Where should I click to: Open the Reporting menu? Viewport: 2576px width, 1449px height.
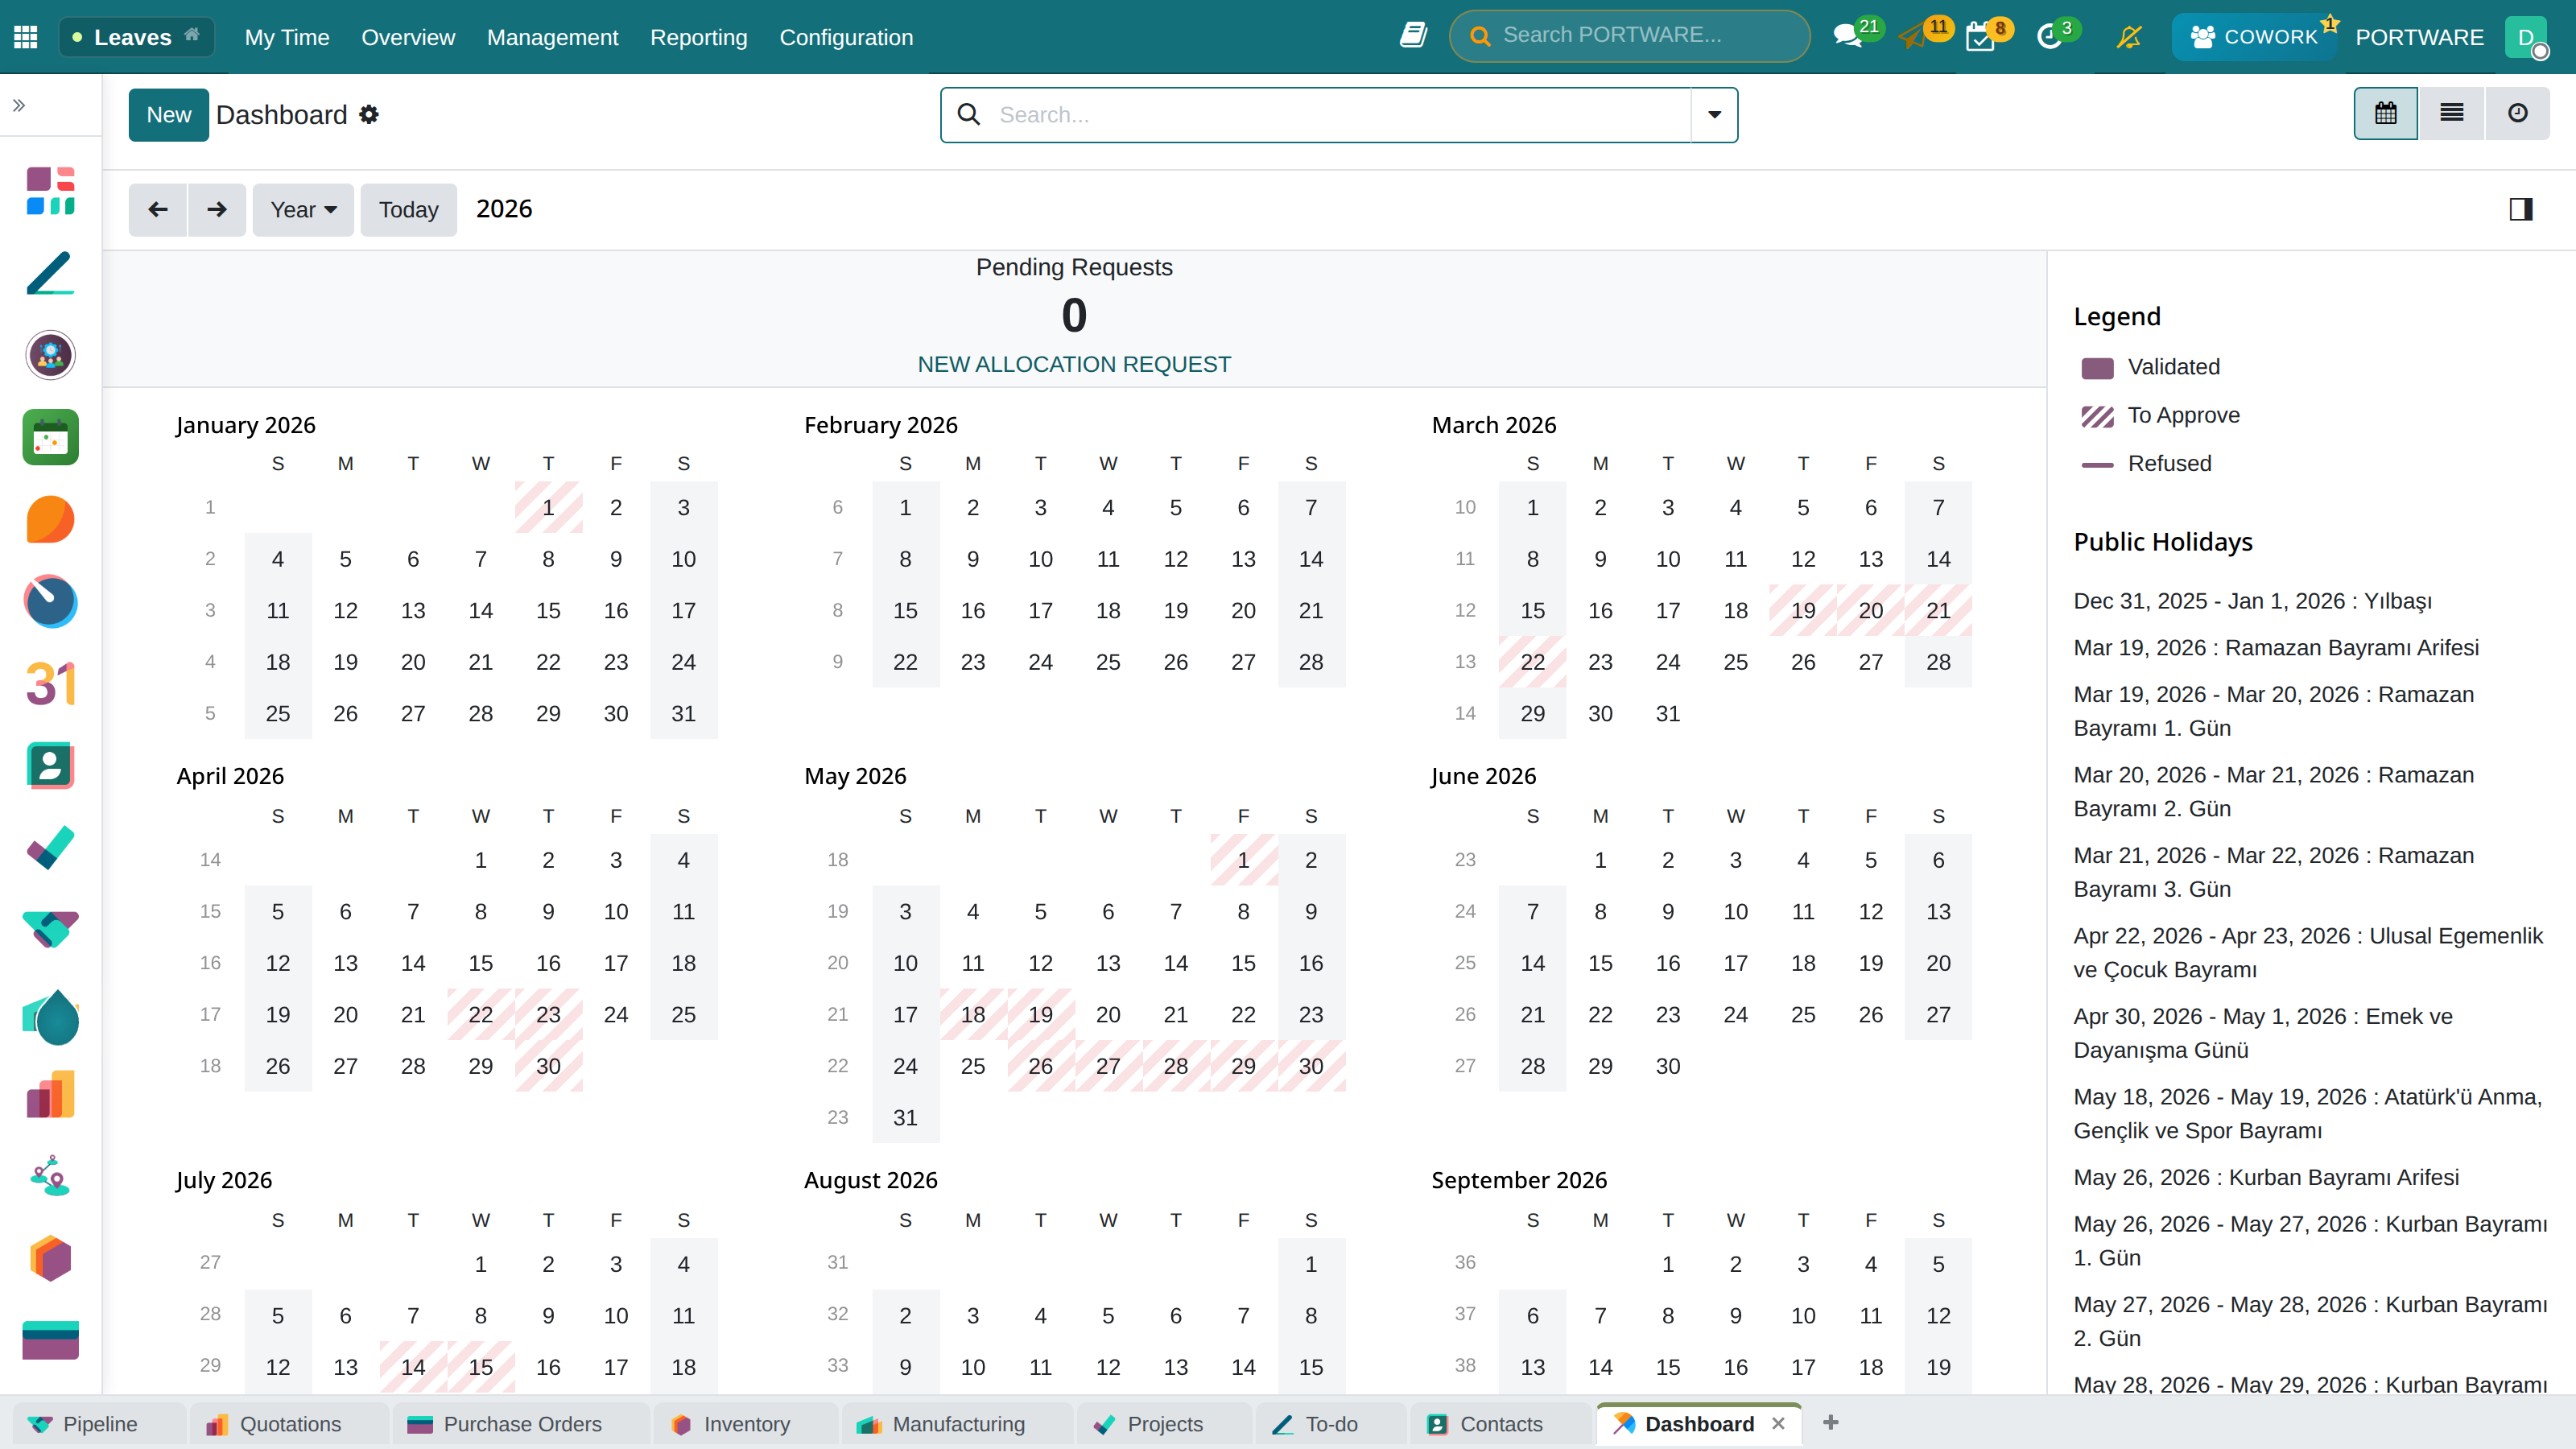(699, 37)
